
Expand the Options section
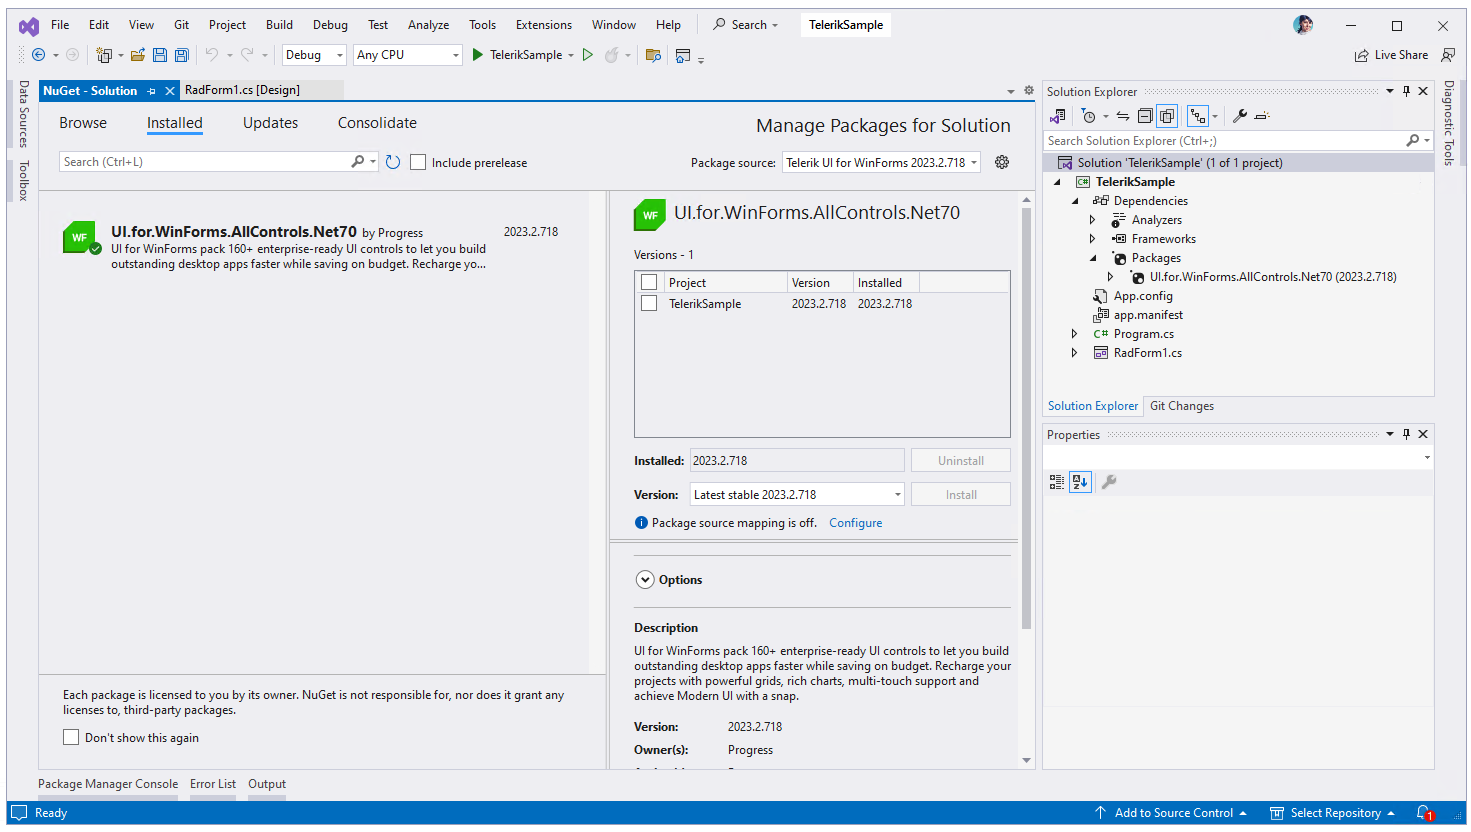click(645, 580)
